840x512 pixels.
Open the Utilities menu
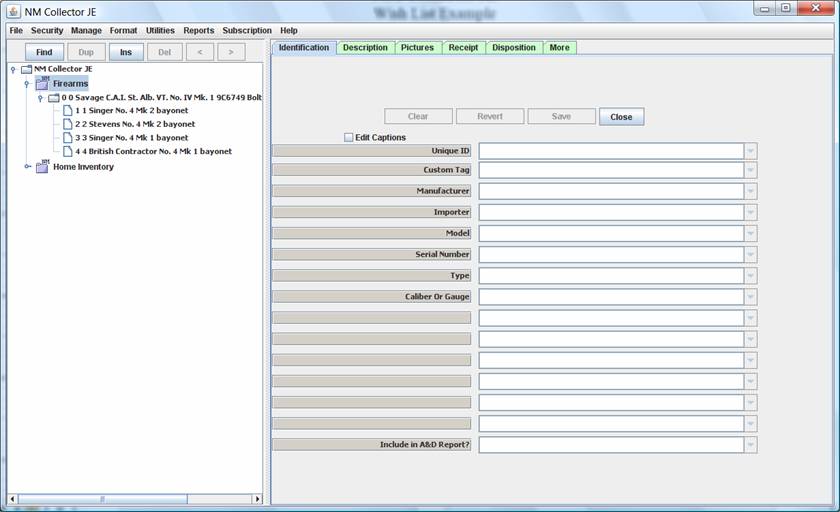pos(160,31)
